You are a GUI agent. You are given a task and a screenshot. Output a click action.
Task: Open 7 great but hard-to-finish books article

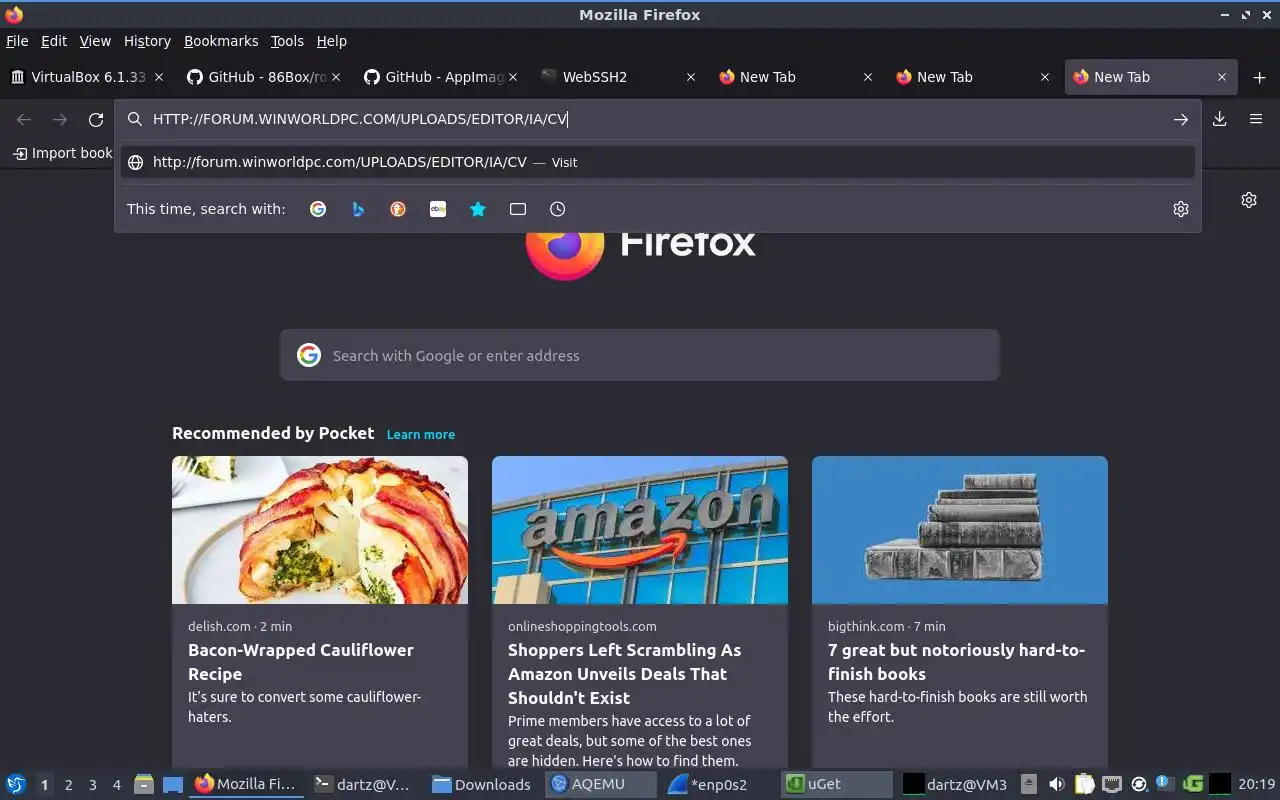956,662
